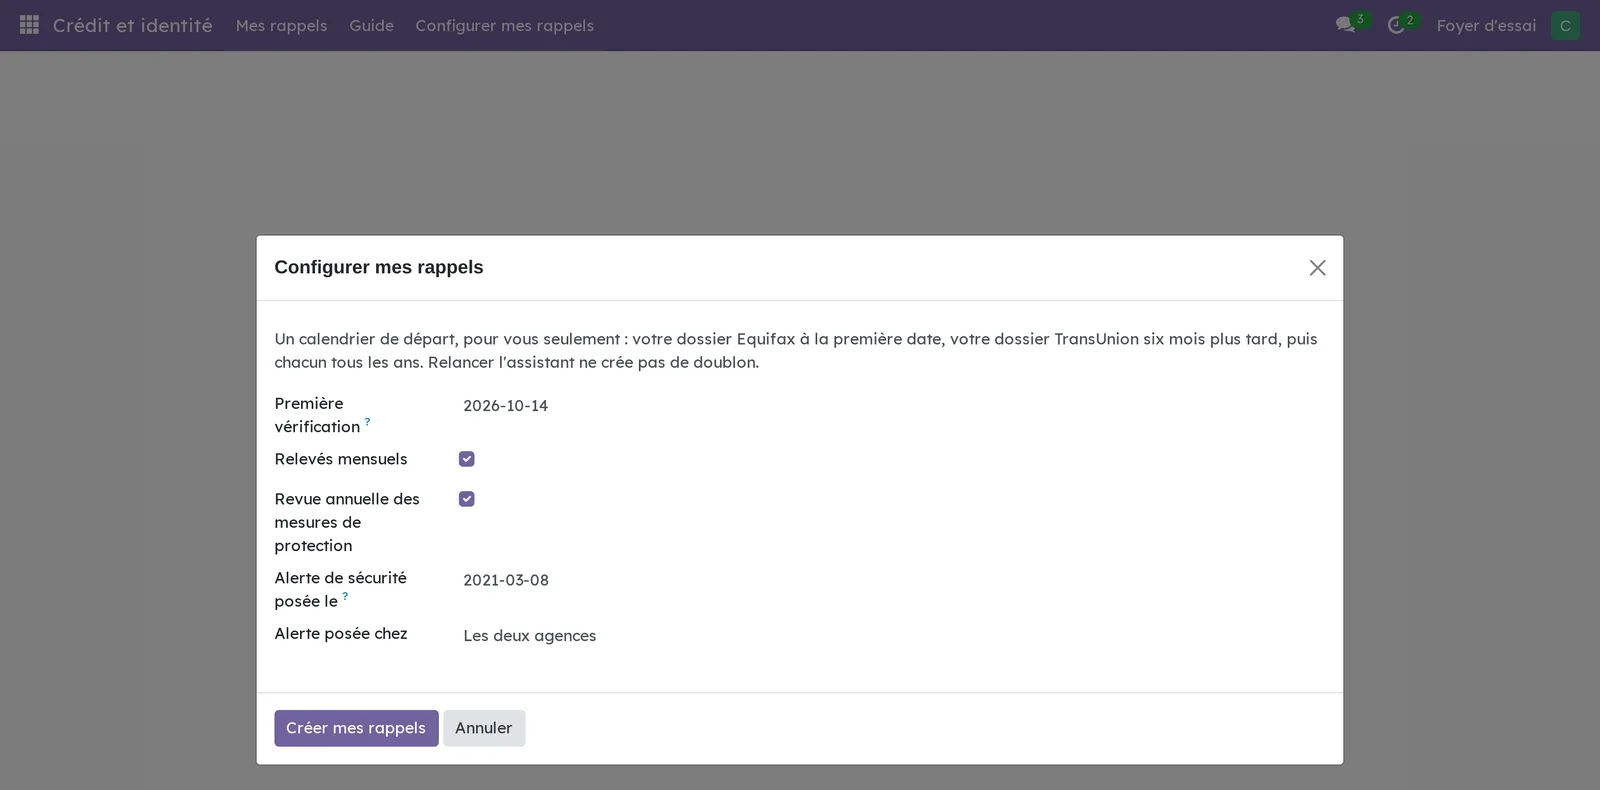The height and width of the screenshot is (790, 1600).
Task: Click the Crédit et identité app title
Action: pyautogui.click(x=132, y=25)
